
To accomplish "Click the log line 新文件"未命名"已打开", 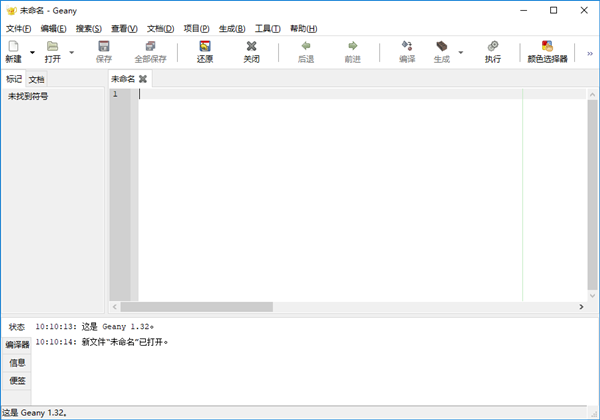I will pyautogui.click(x=101, y=342).
